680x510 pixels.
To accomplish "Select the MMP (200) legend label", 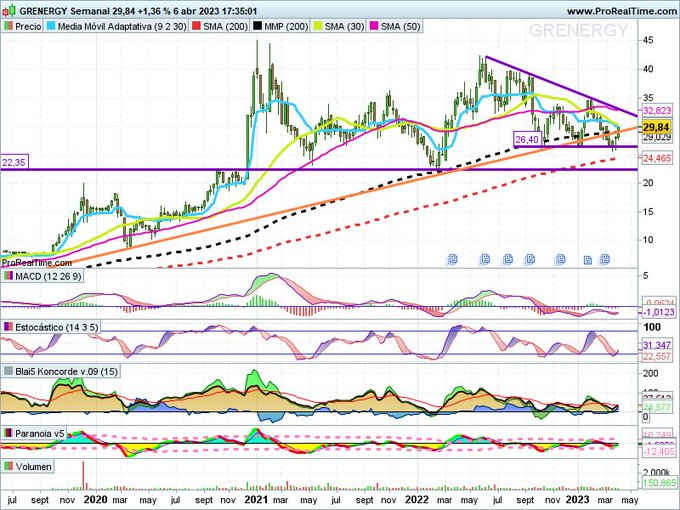I will coord(286,26).
